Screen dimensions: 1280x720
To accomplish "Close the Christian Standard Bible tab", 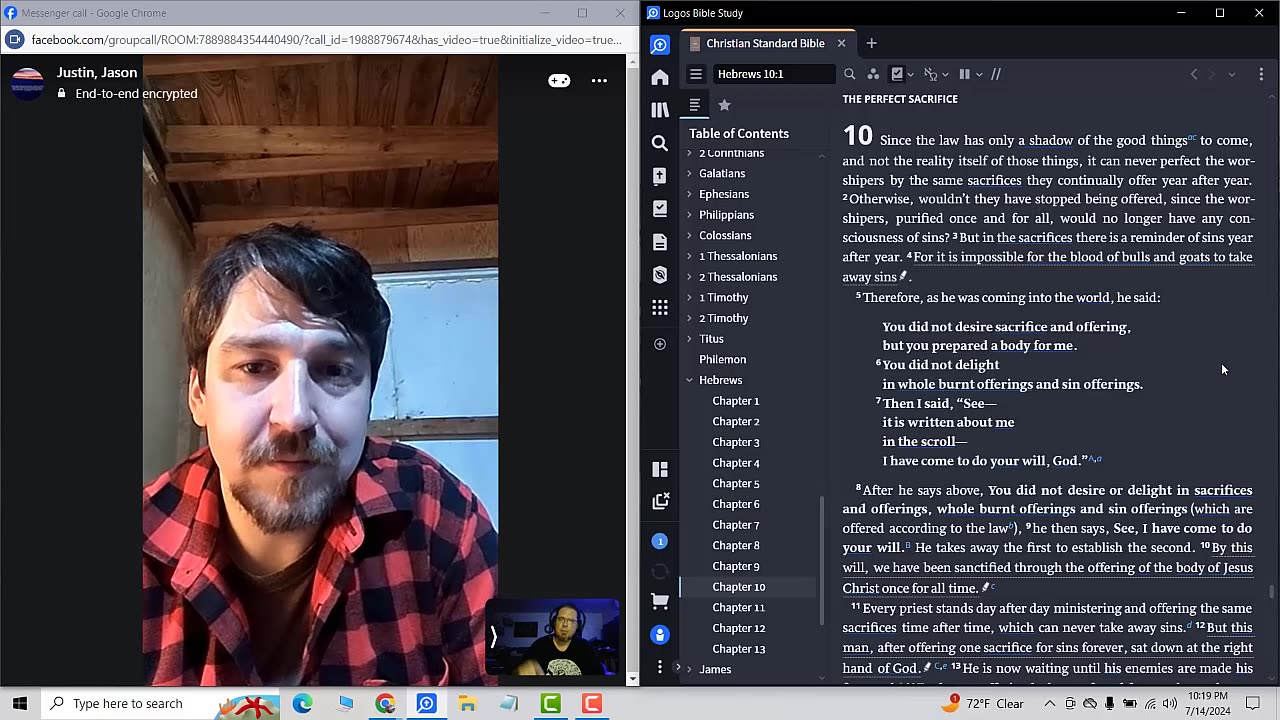I will point(841,43).
